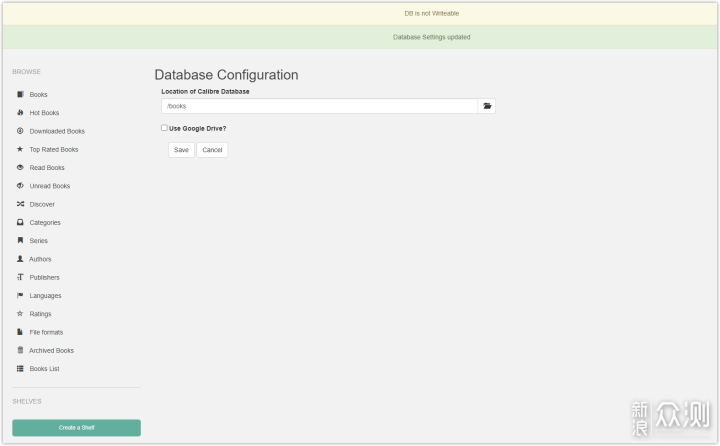Open Unread Books from the sidebar
This screenshot has height=446, width=720.
pyautogui.click(x=49, y=186)
